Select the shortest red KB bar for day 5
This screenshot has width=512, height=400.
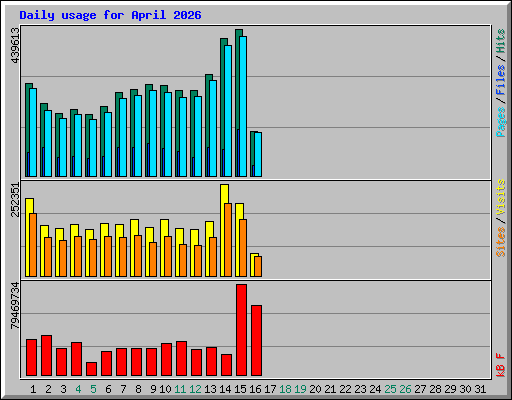coord(91,369)
